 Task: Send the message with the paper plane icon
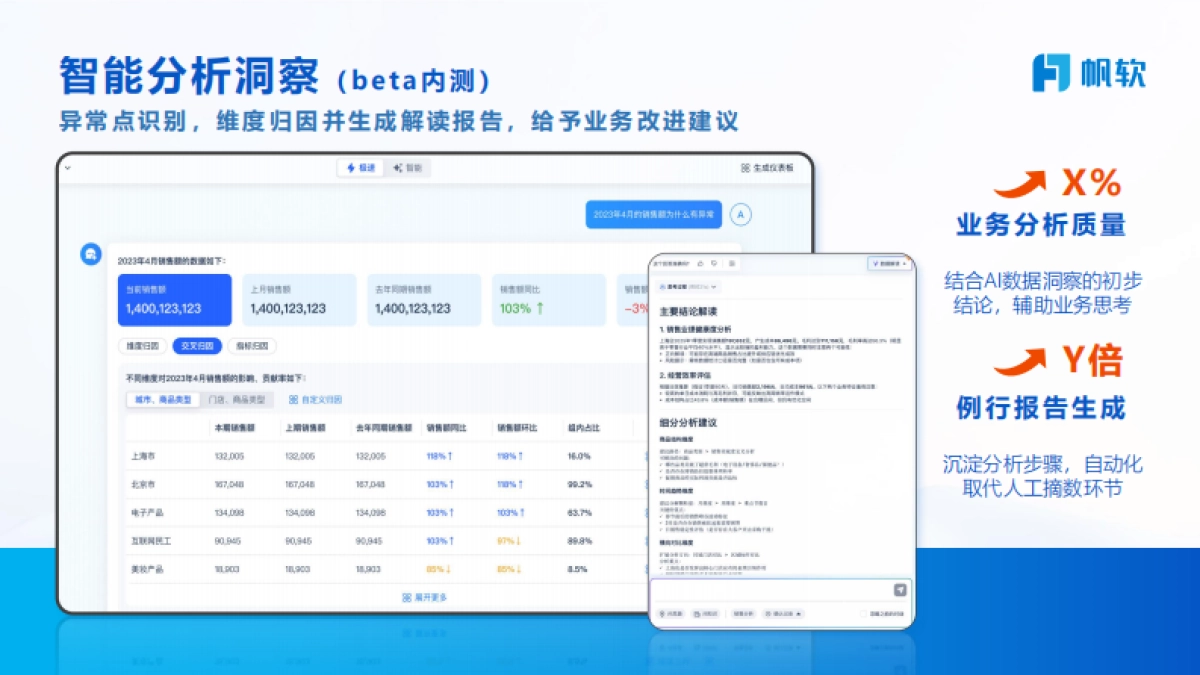tap(900, 590)
